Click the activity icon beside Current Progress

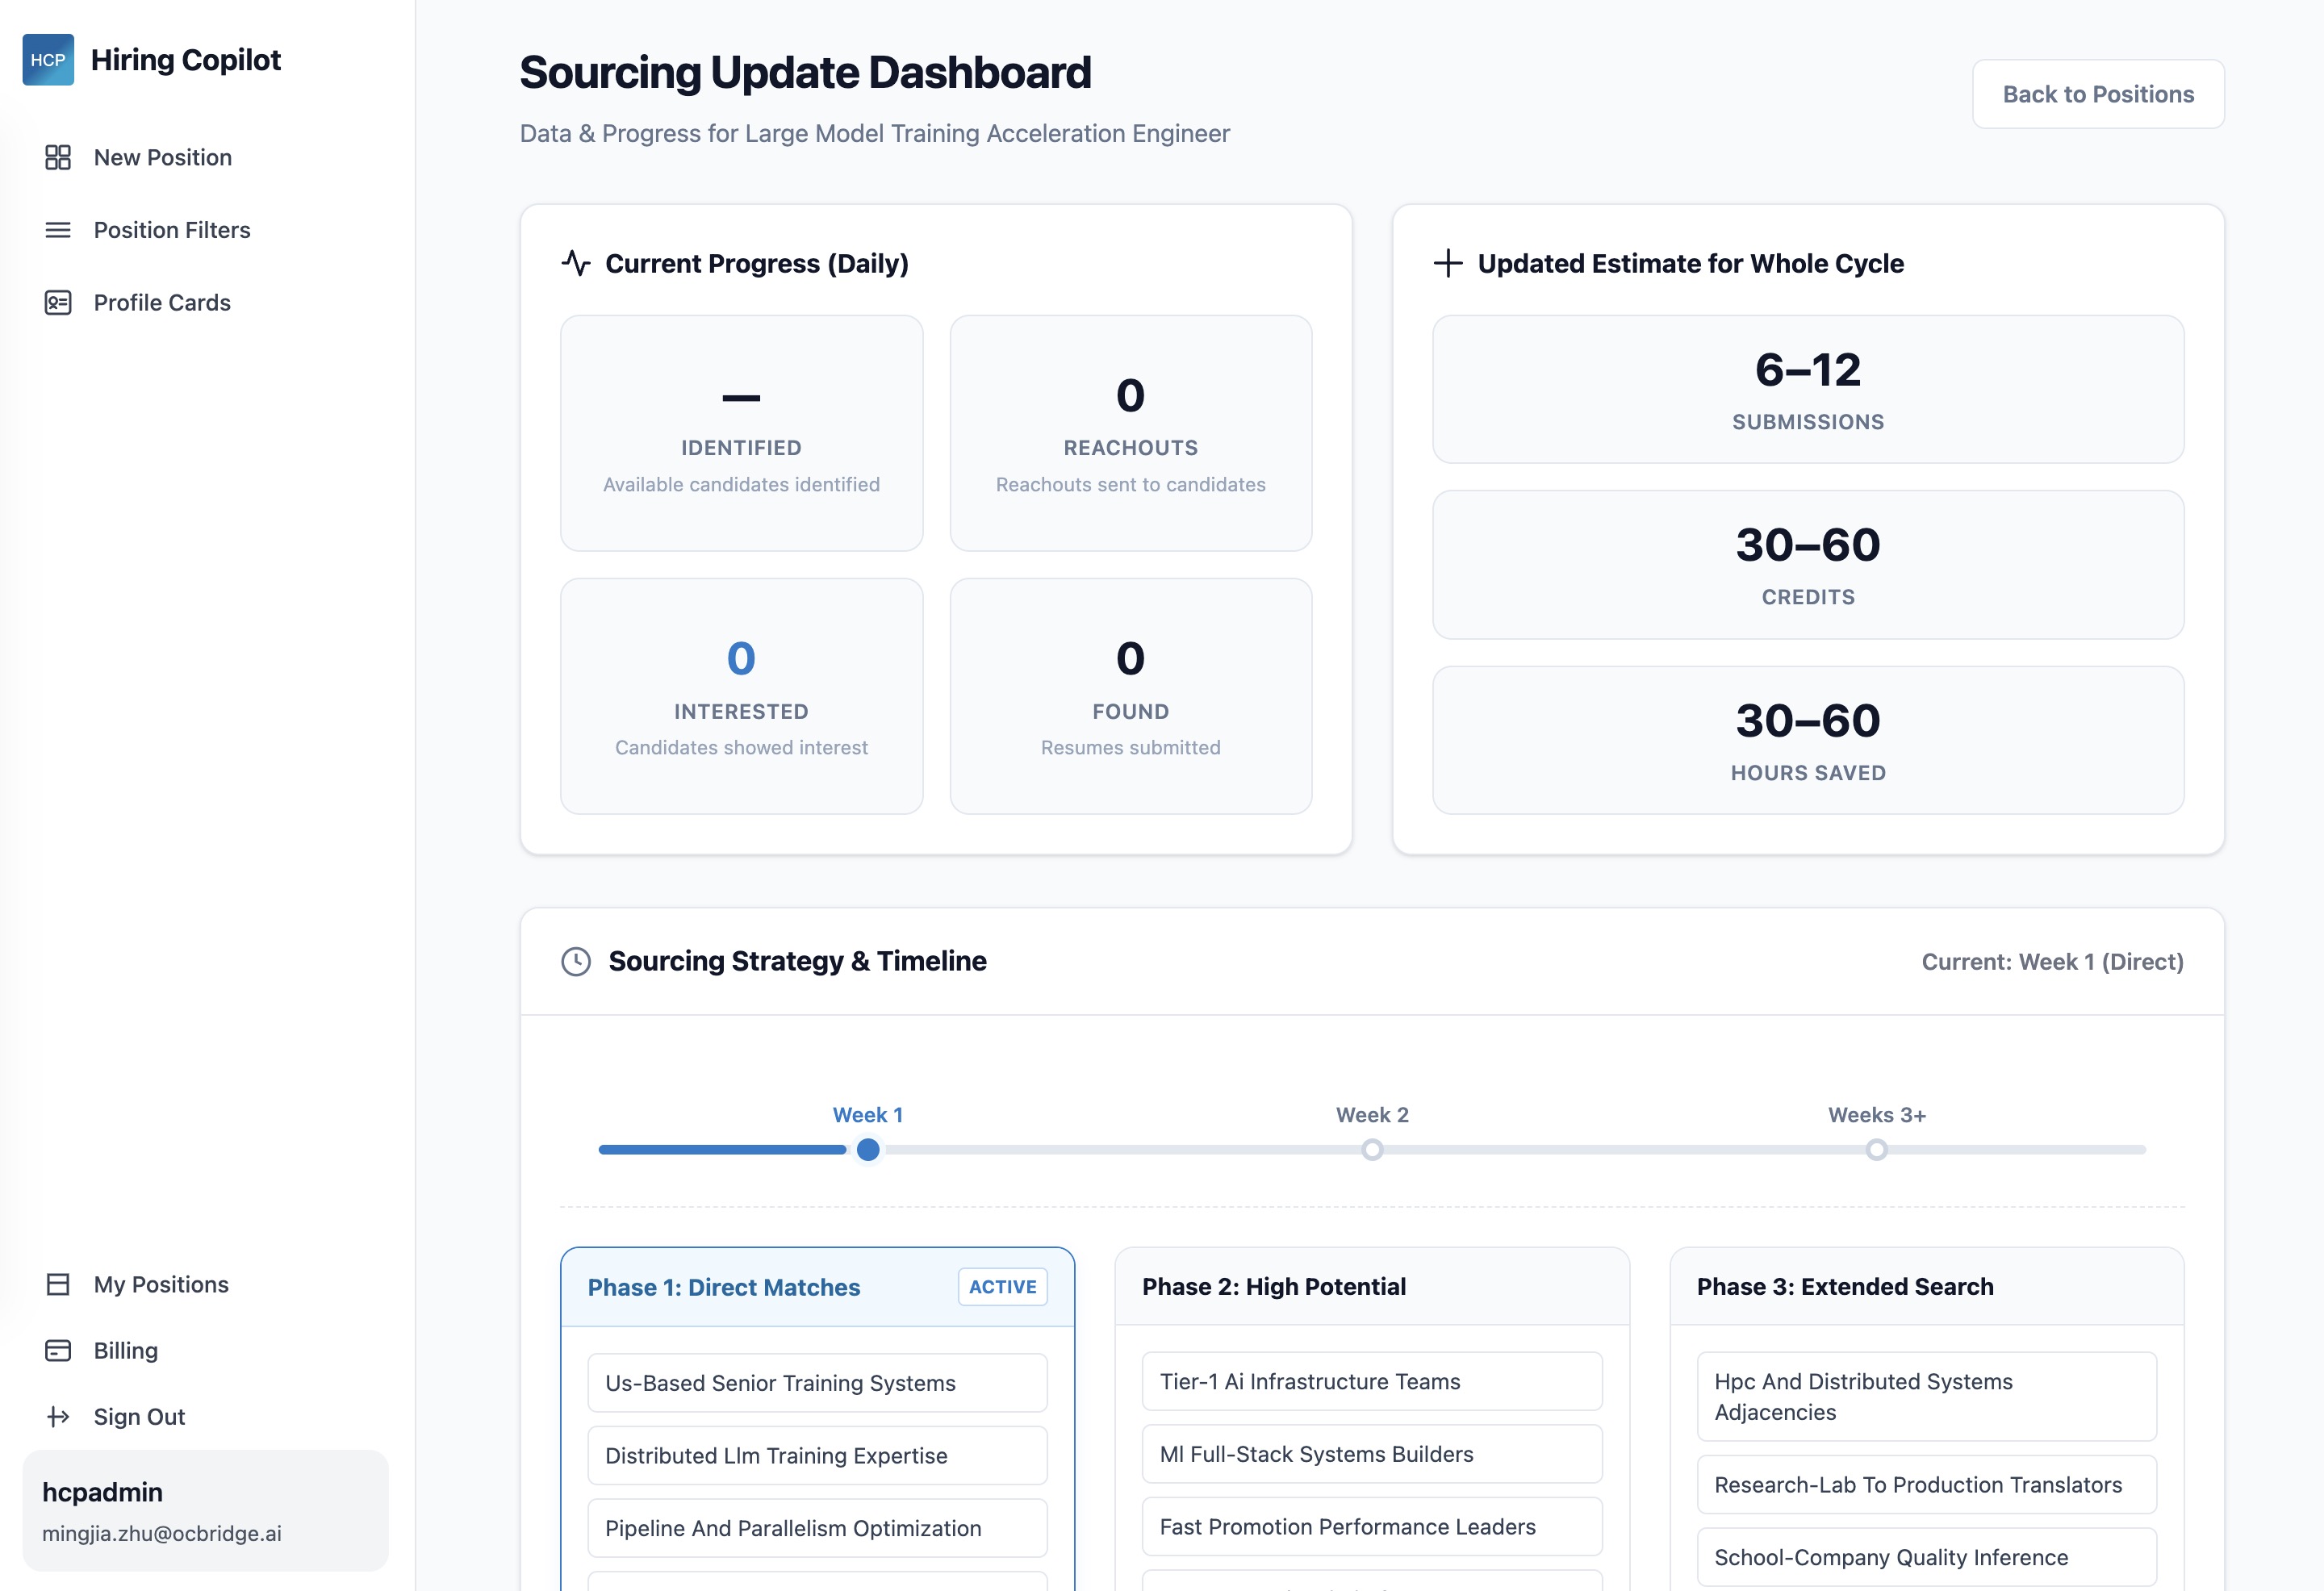[x=577, y=263]
